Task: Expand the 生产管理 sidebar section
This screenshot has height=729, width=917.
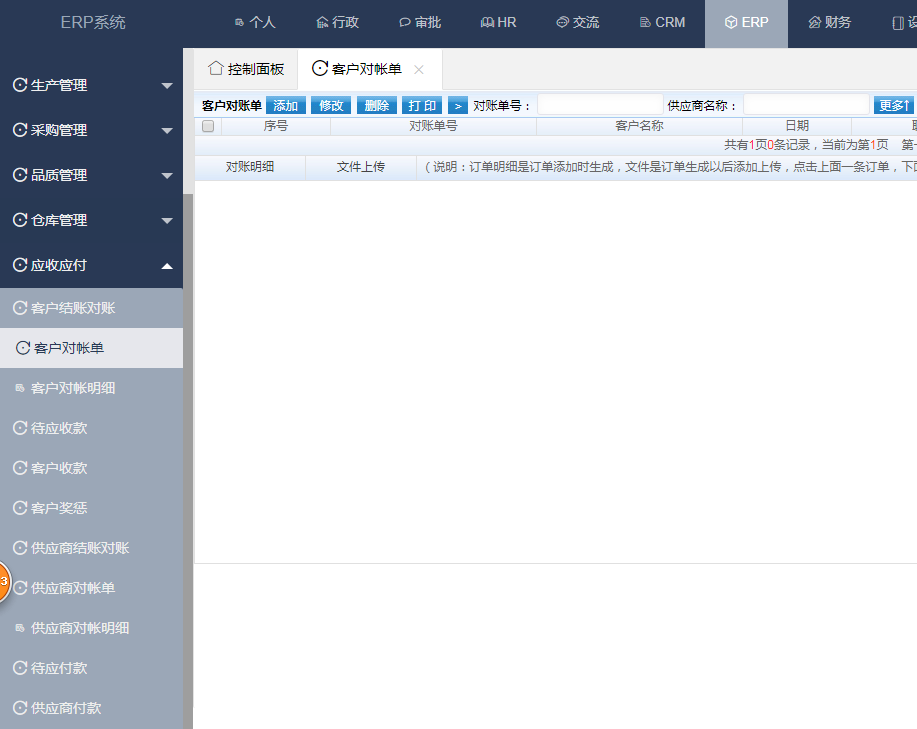Action: 91,86
